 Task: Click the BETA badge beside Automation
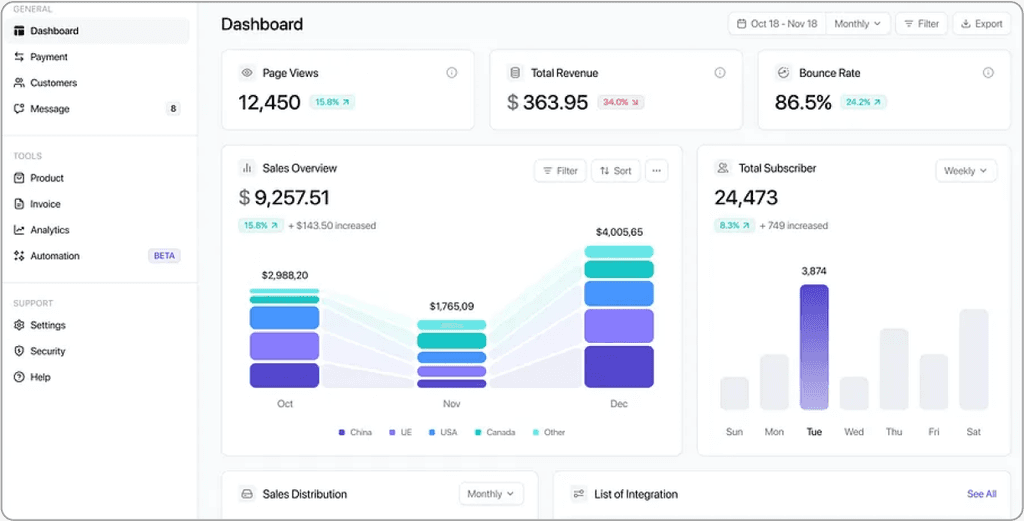pyautogui.click(x=164, y=256)
